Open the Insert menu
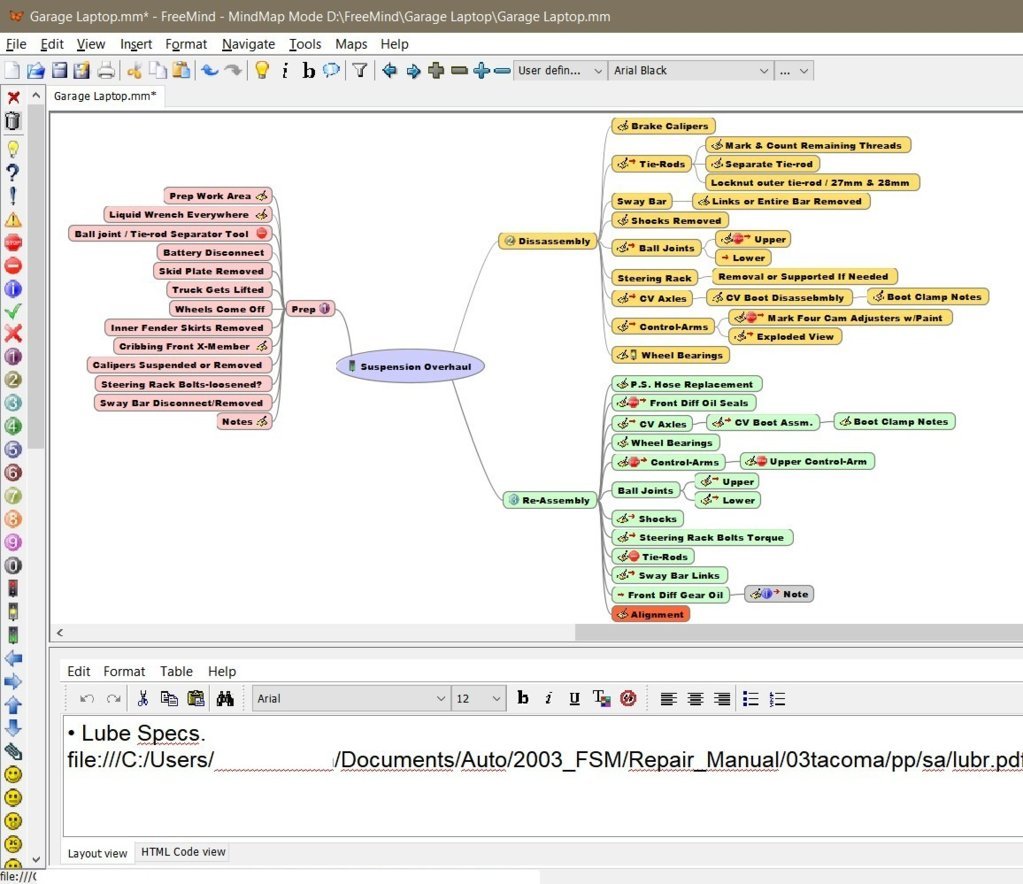Image resolution: width=1023 pixels, height=884 pixels. click(x=136, y=44)
